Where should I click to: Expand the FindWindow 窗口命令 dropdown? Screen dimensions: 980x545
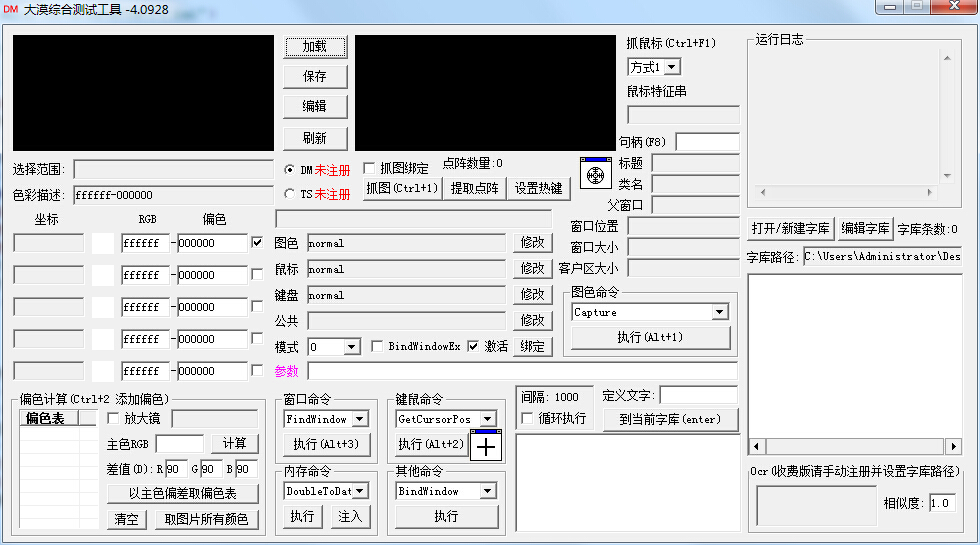pos(360,419)
